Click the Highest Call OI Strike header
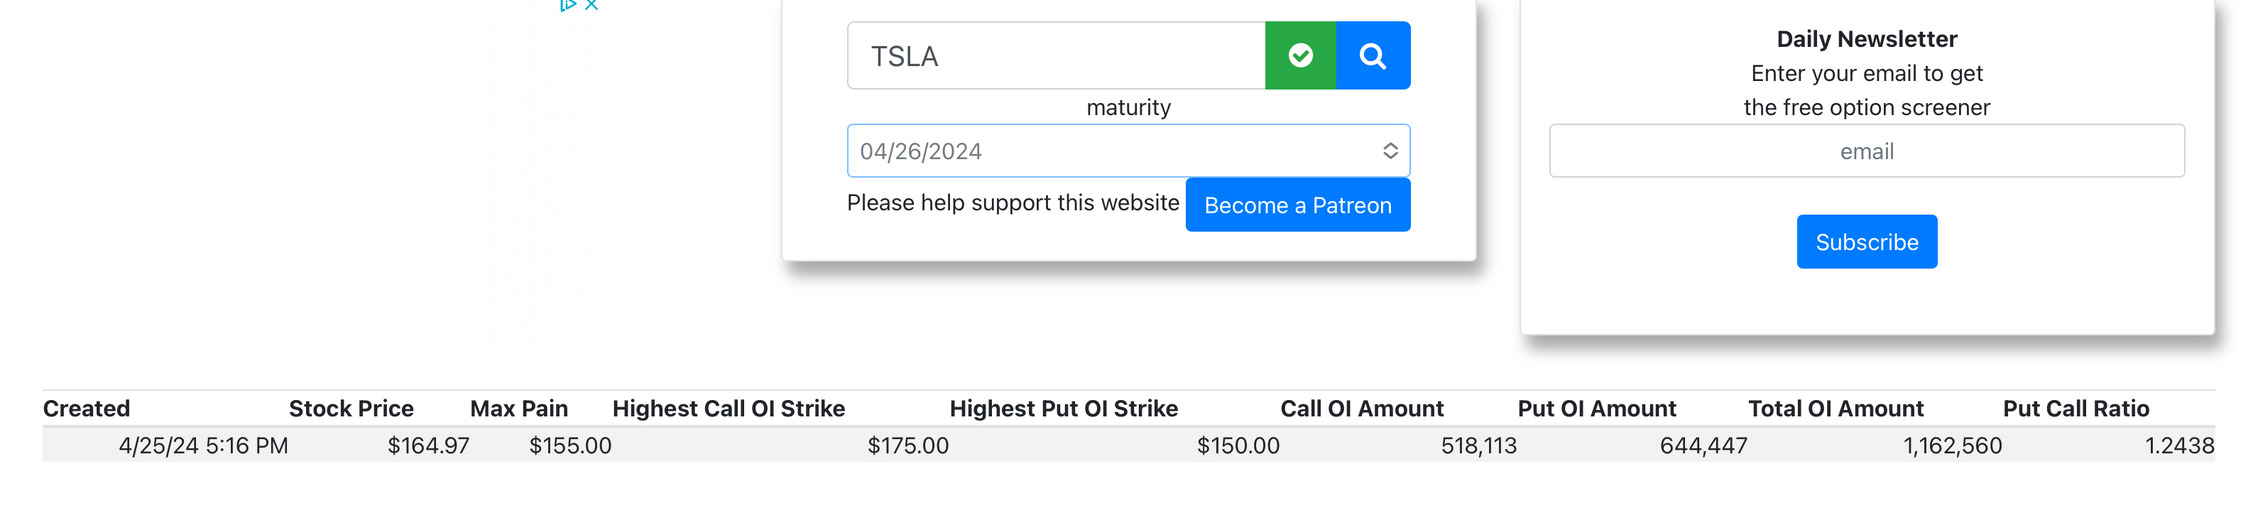This screenshot has width=2258, height=523. coord(729,408)
